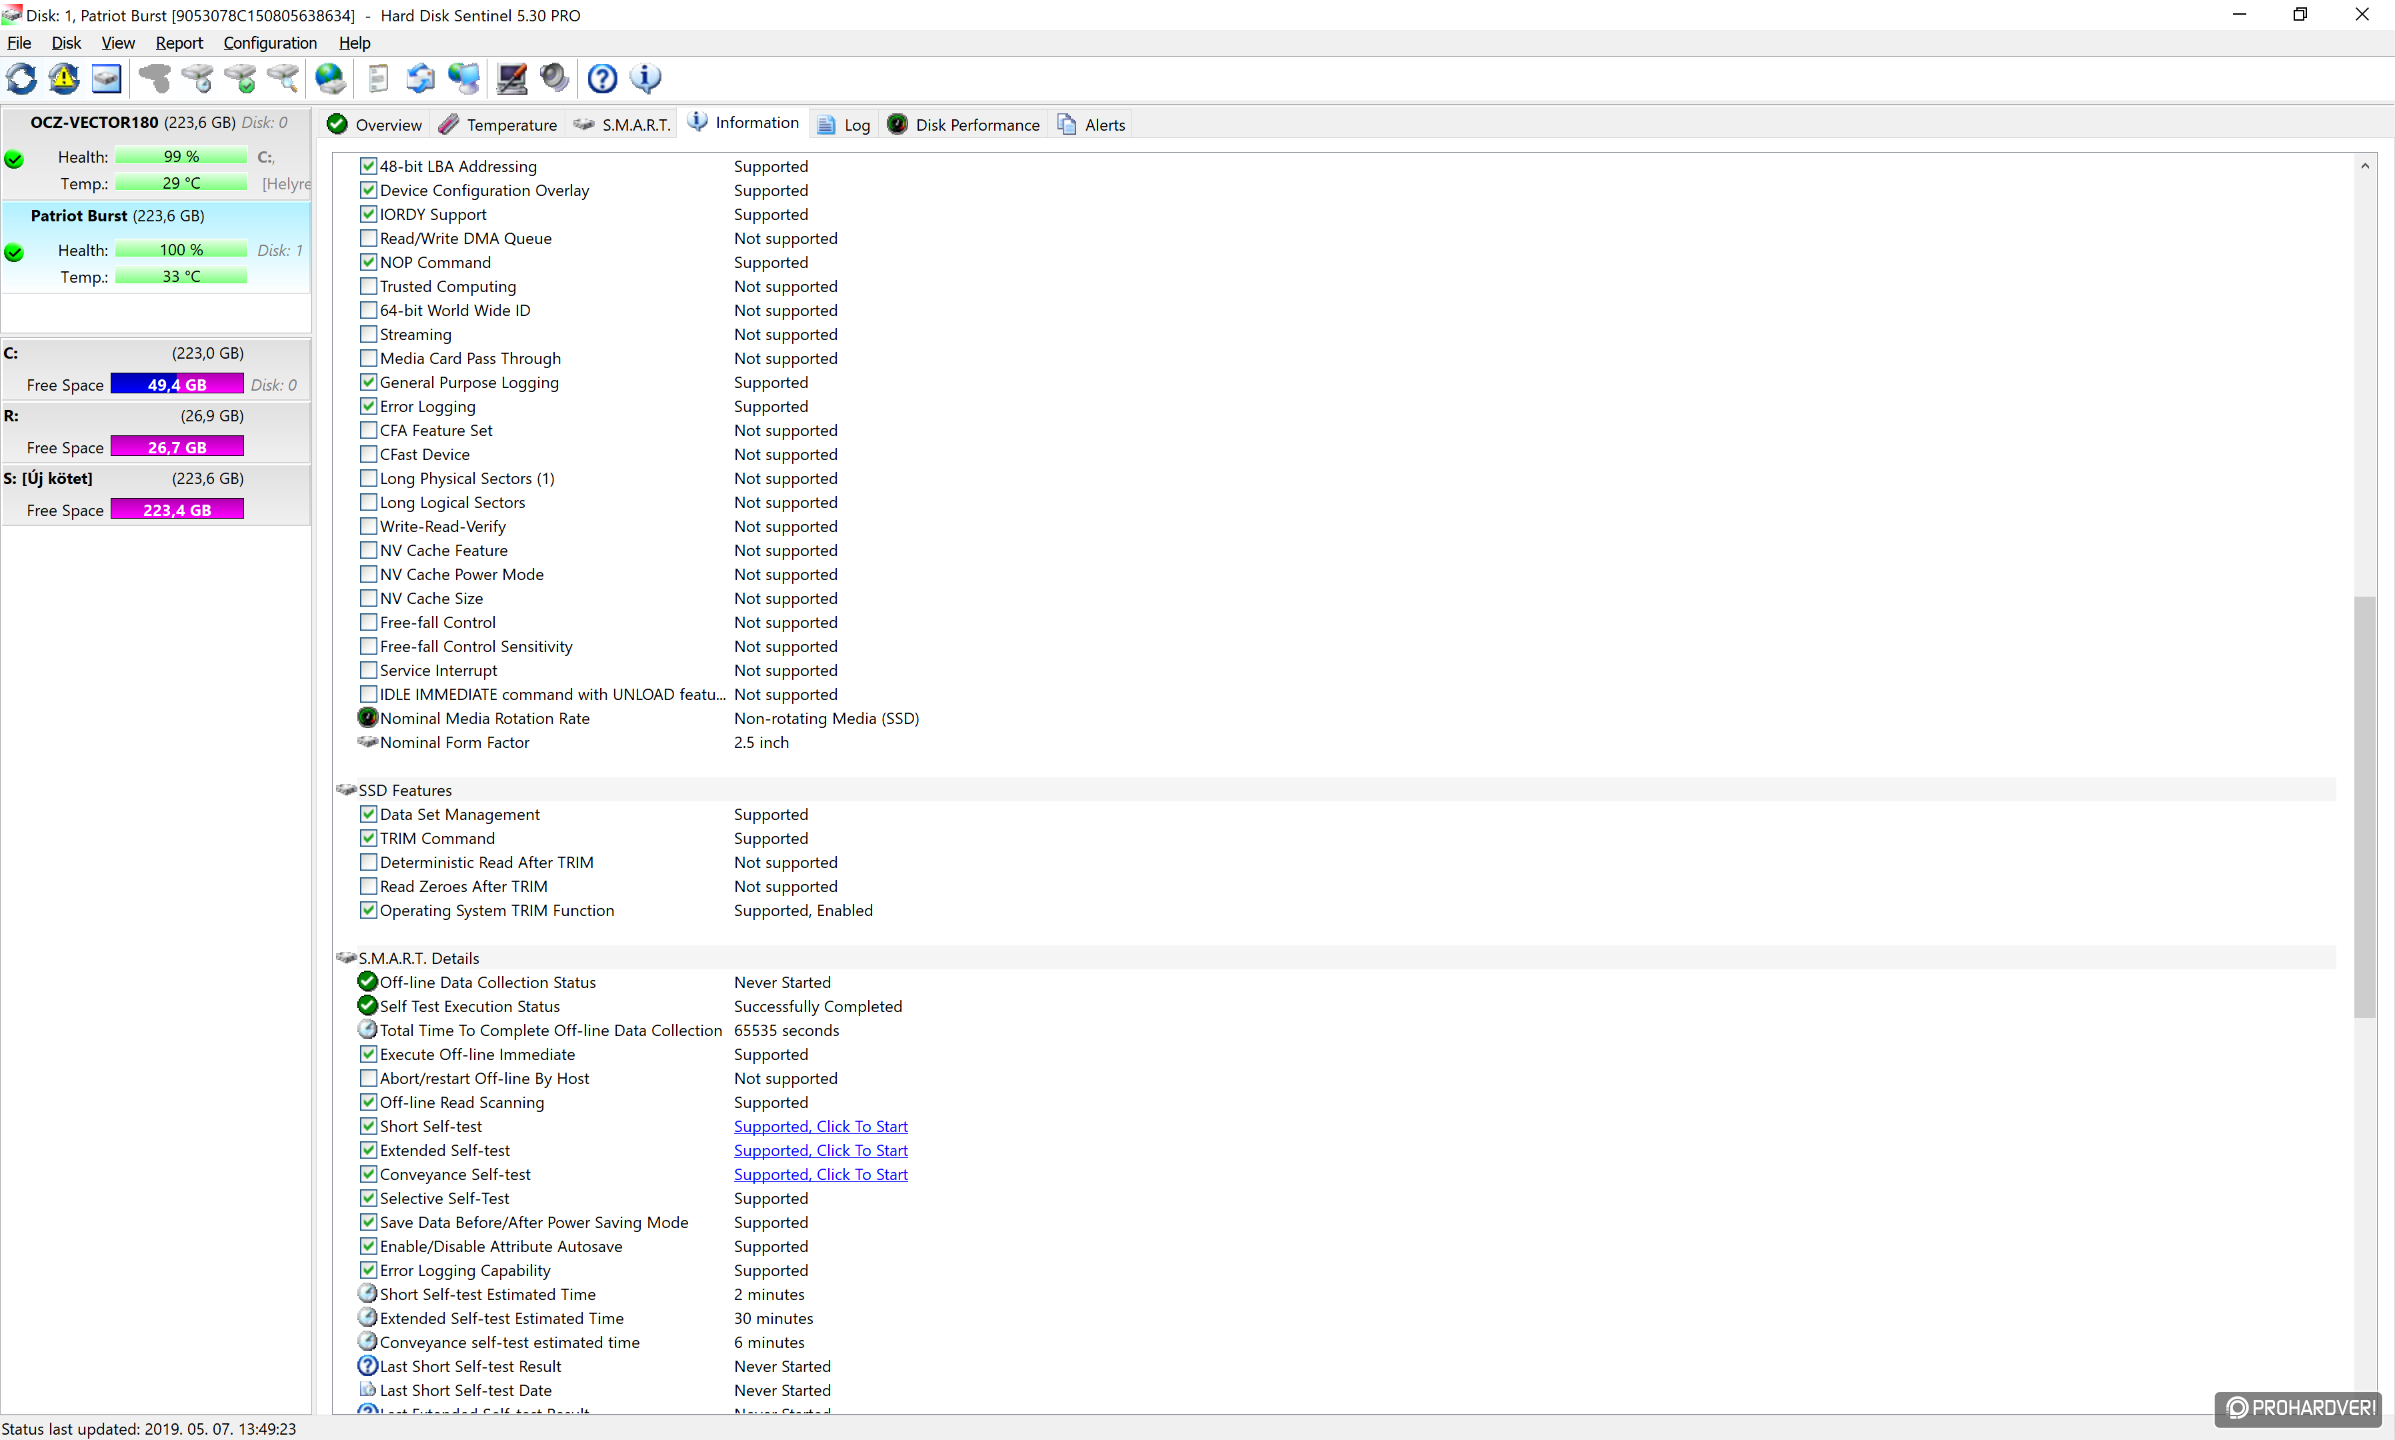Open the View menu
Viewport: 2395px width, 1440px height.
coord(118,43)
